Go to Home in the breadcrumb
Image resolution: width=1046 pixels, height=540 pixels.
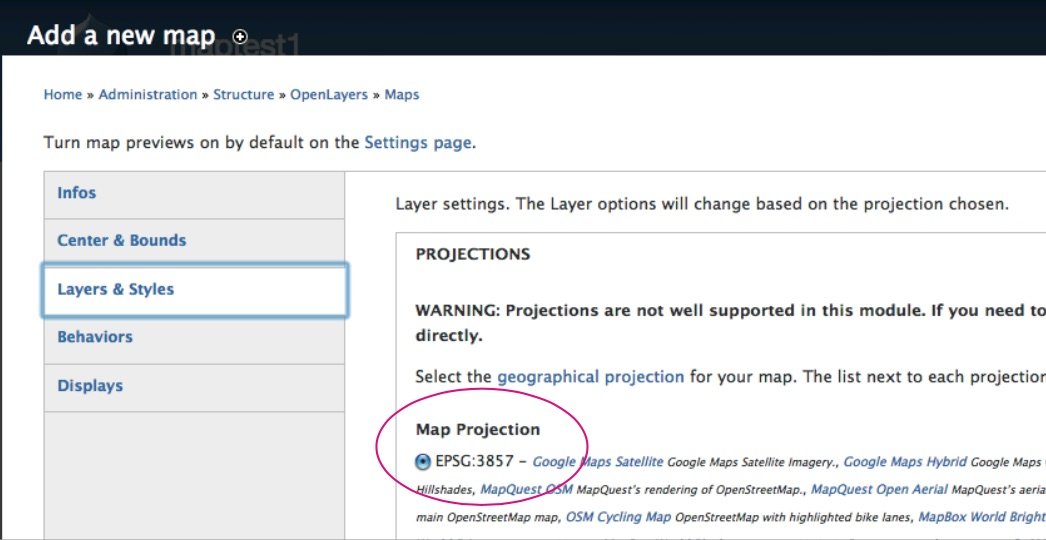coord(62,95)
